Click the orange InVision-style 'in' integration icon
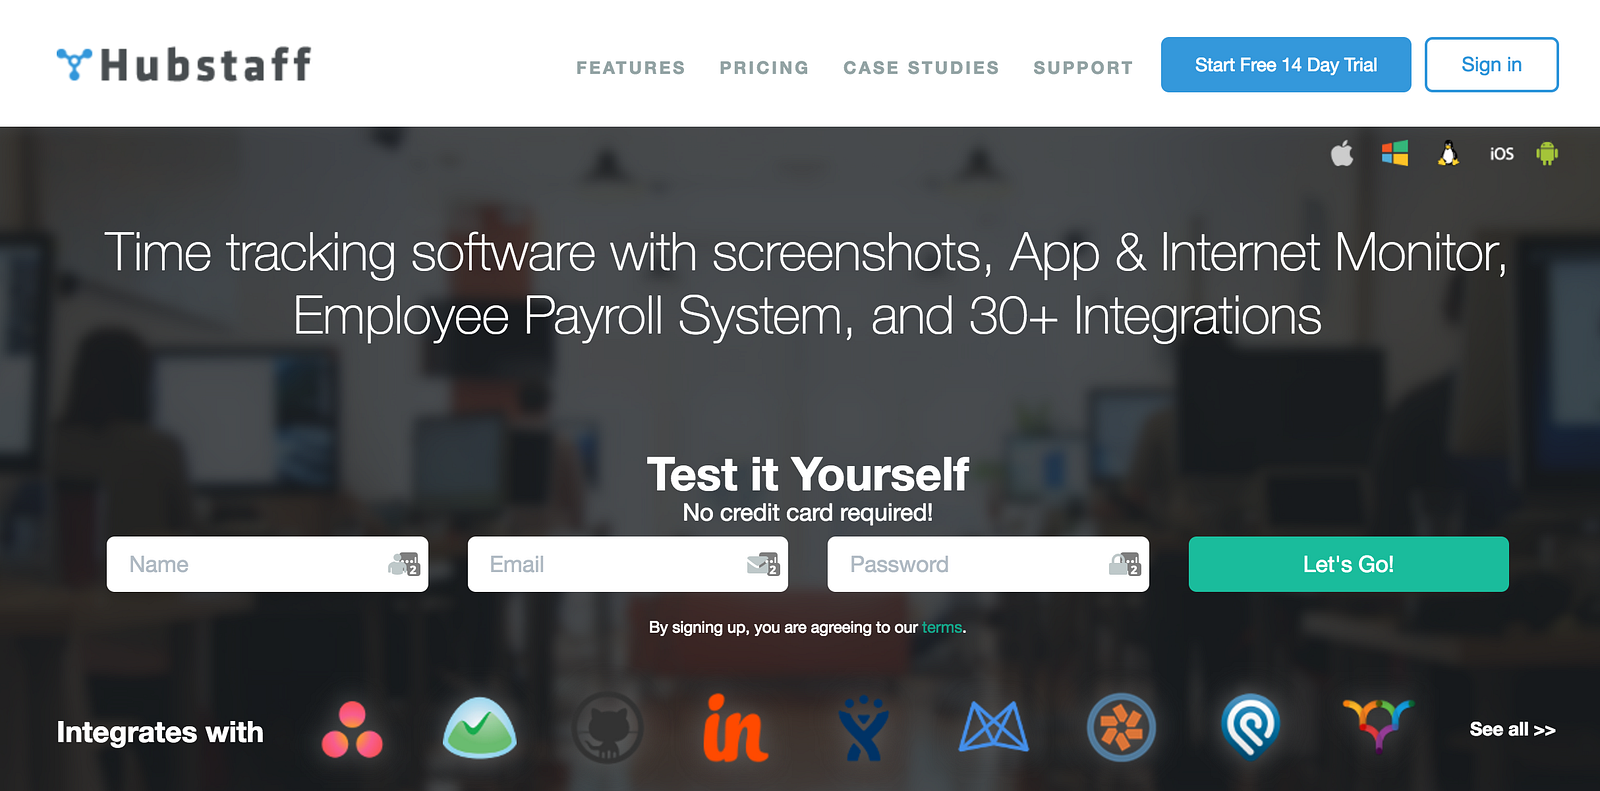This screenshot has width=1600, height=791. pyautogui.click(x=735, y=728)
